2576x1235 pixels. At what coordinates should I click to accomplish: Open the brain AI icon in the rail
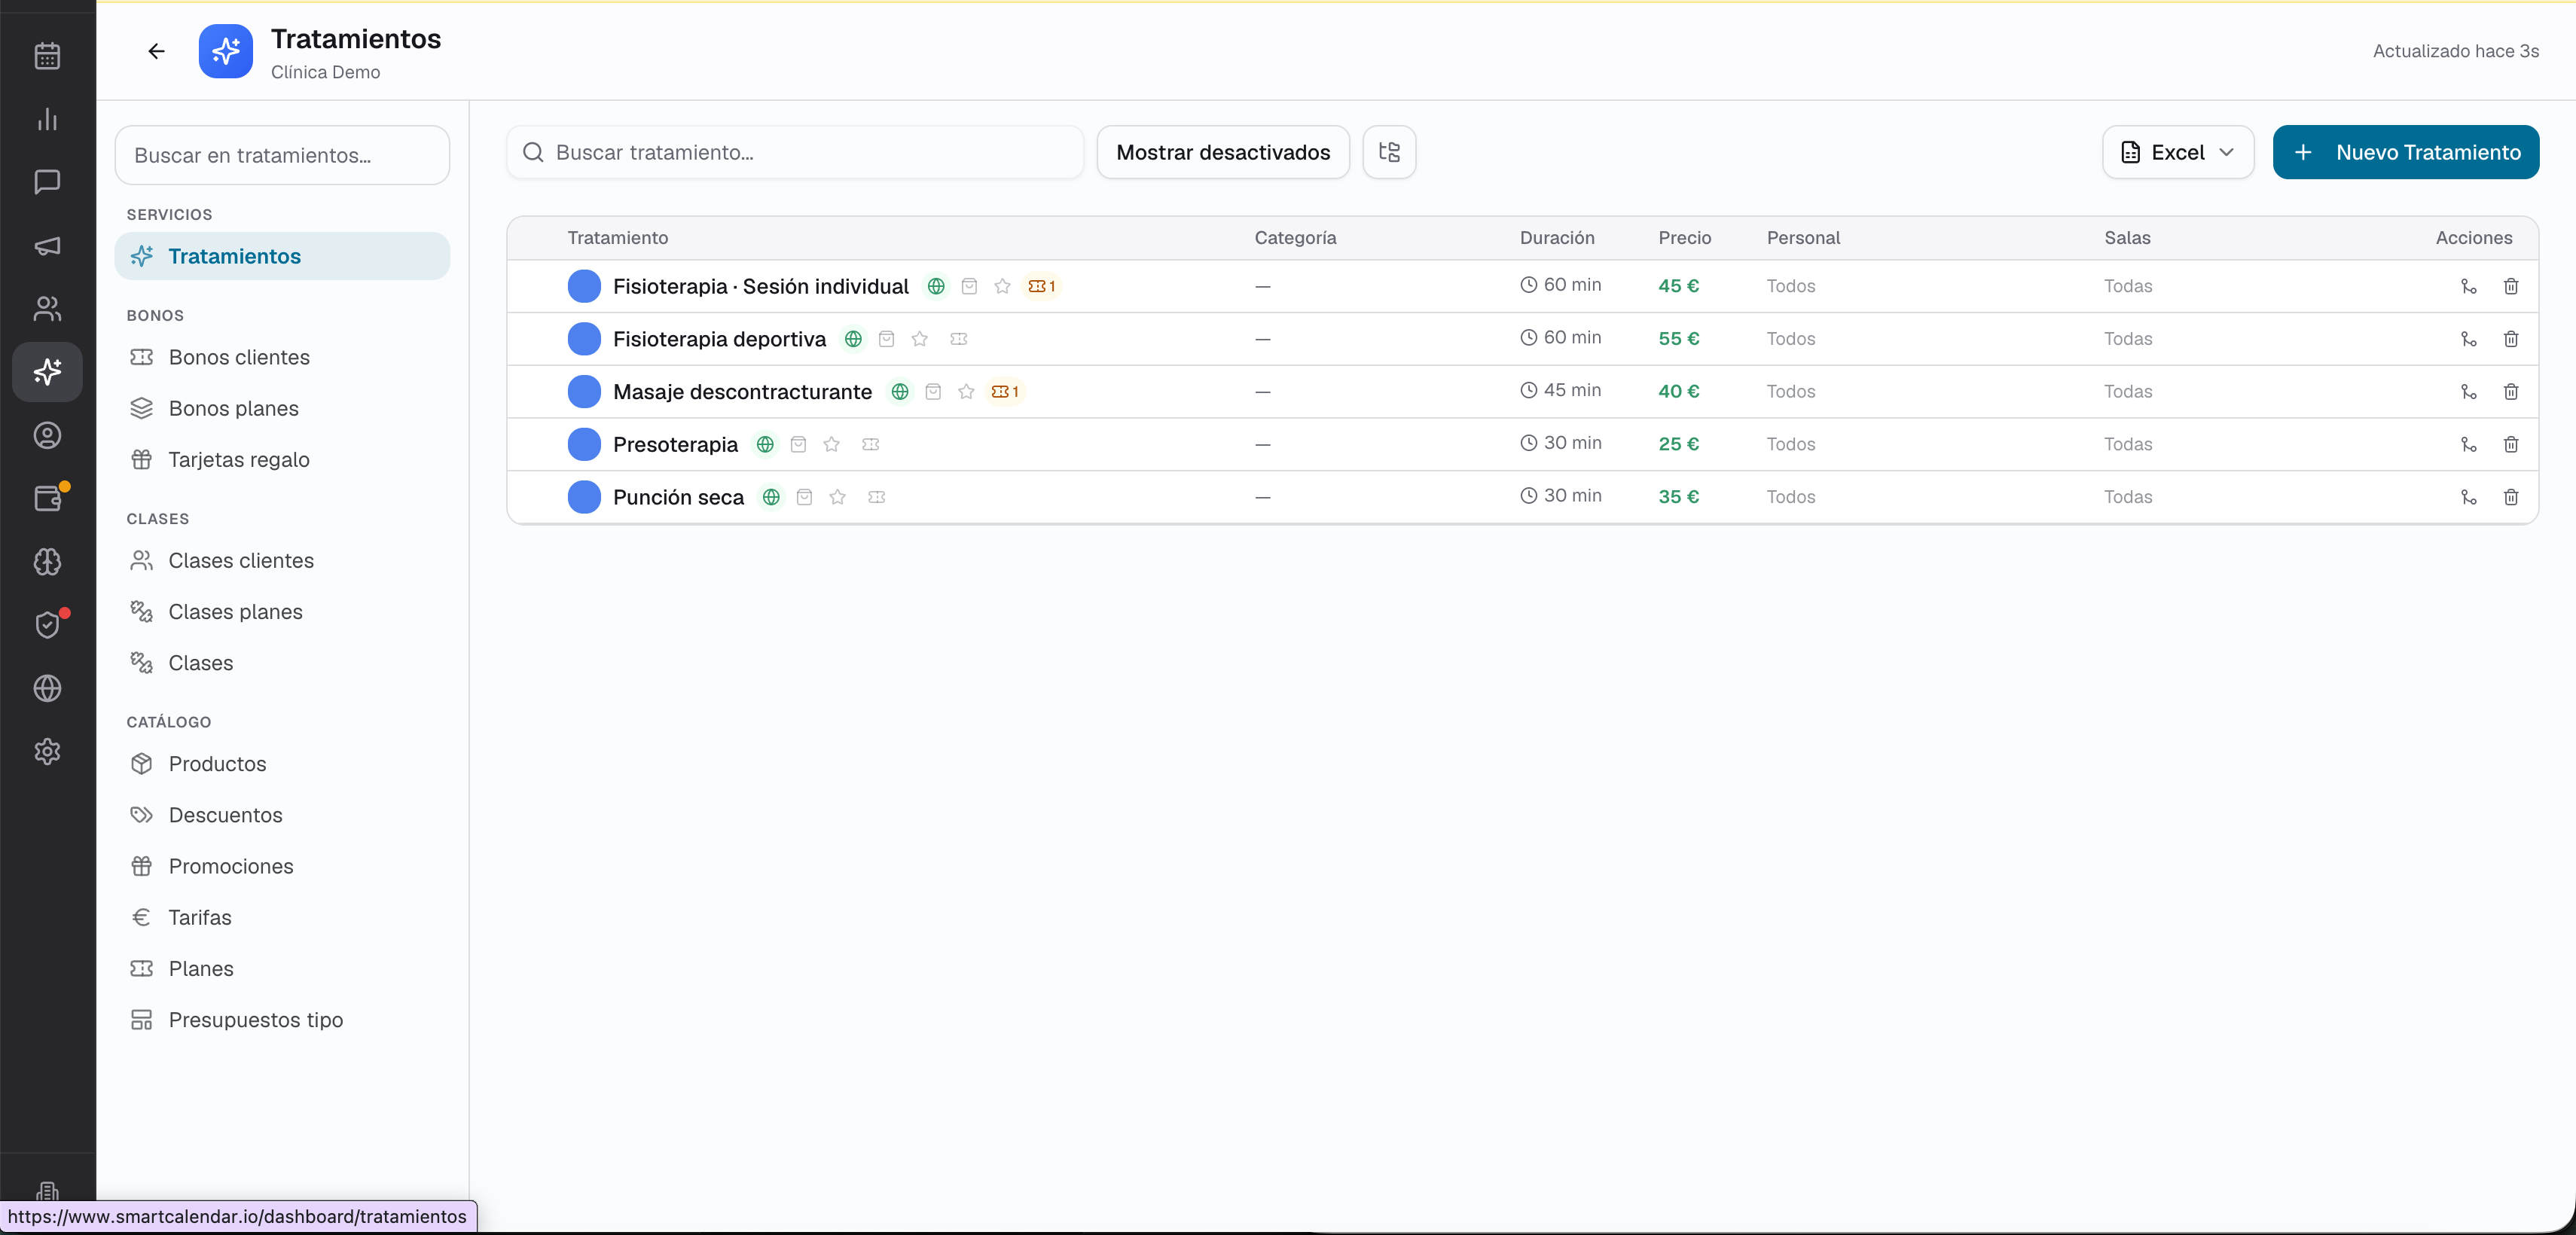pos(47,562)
